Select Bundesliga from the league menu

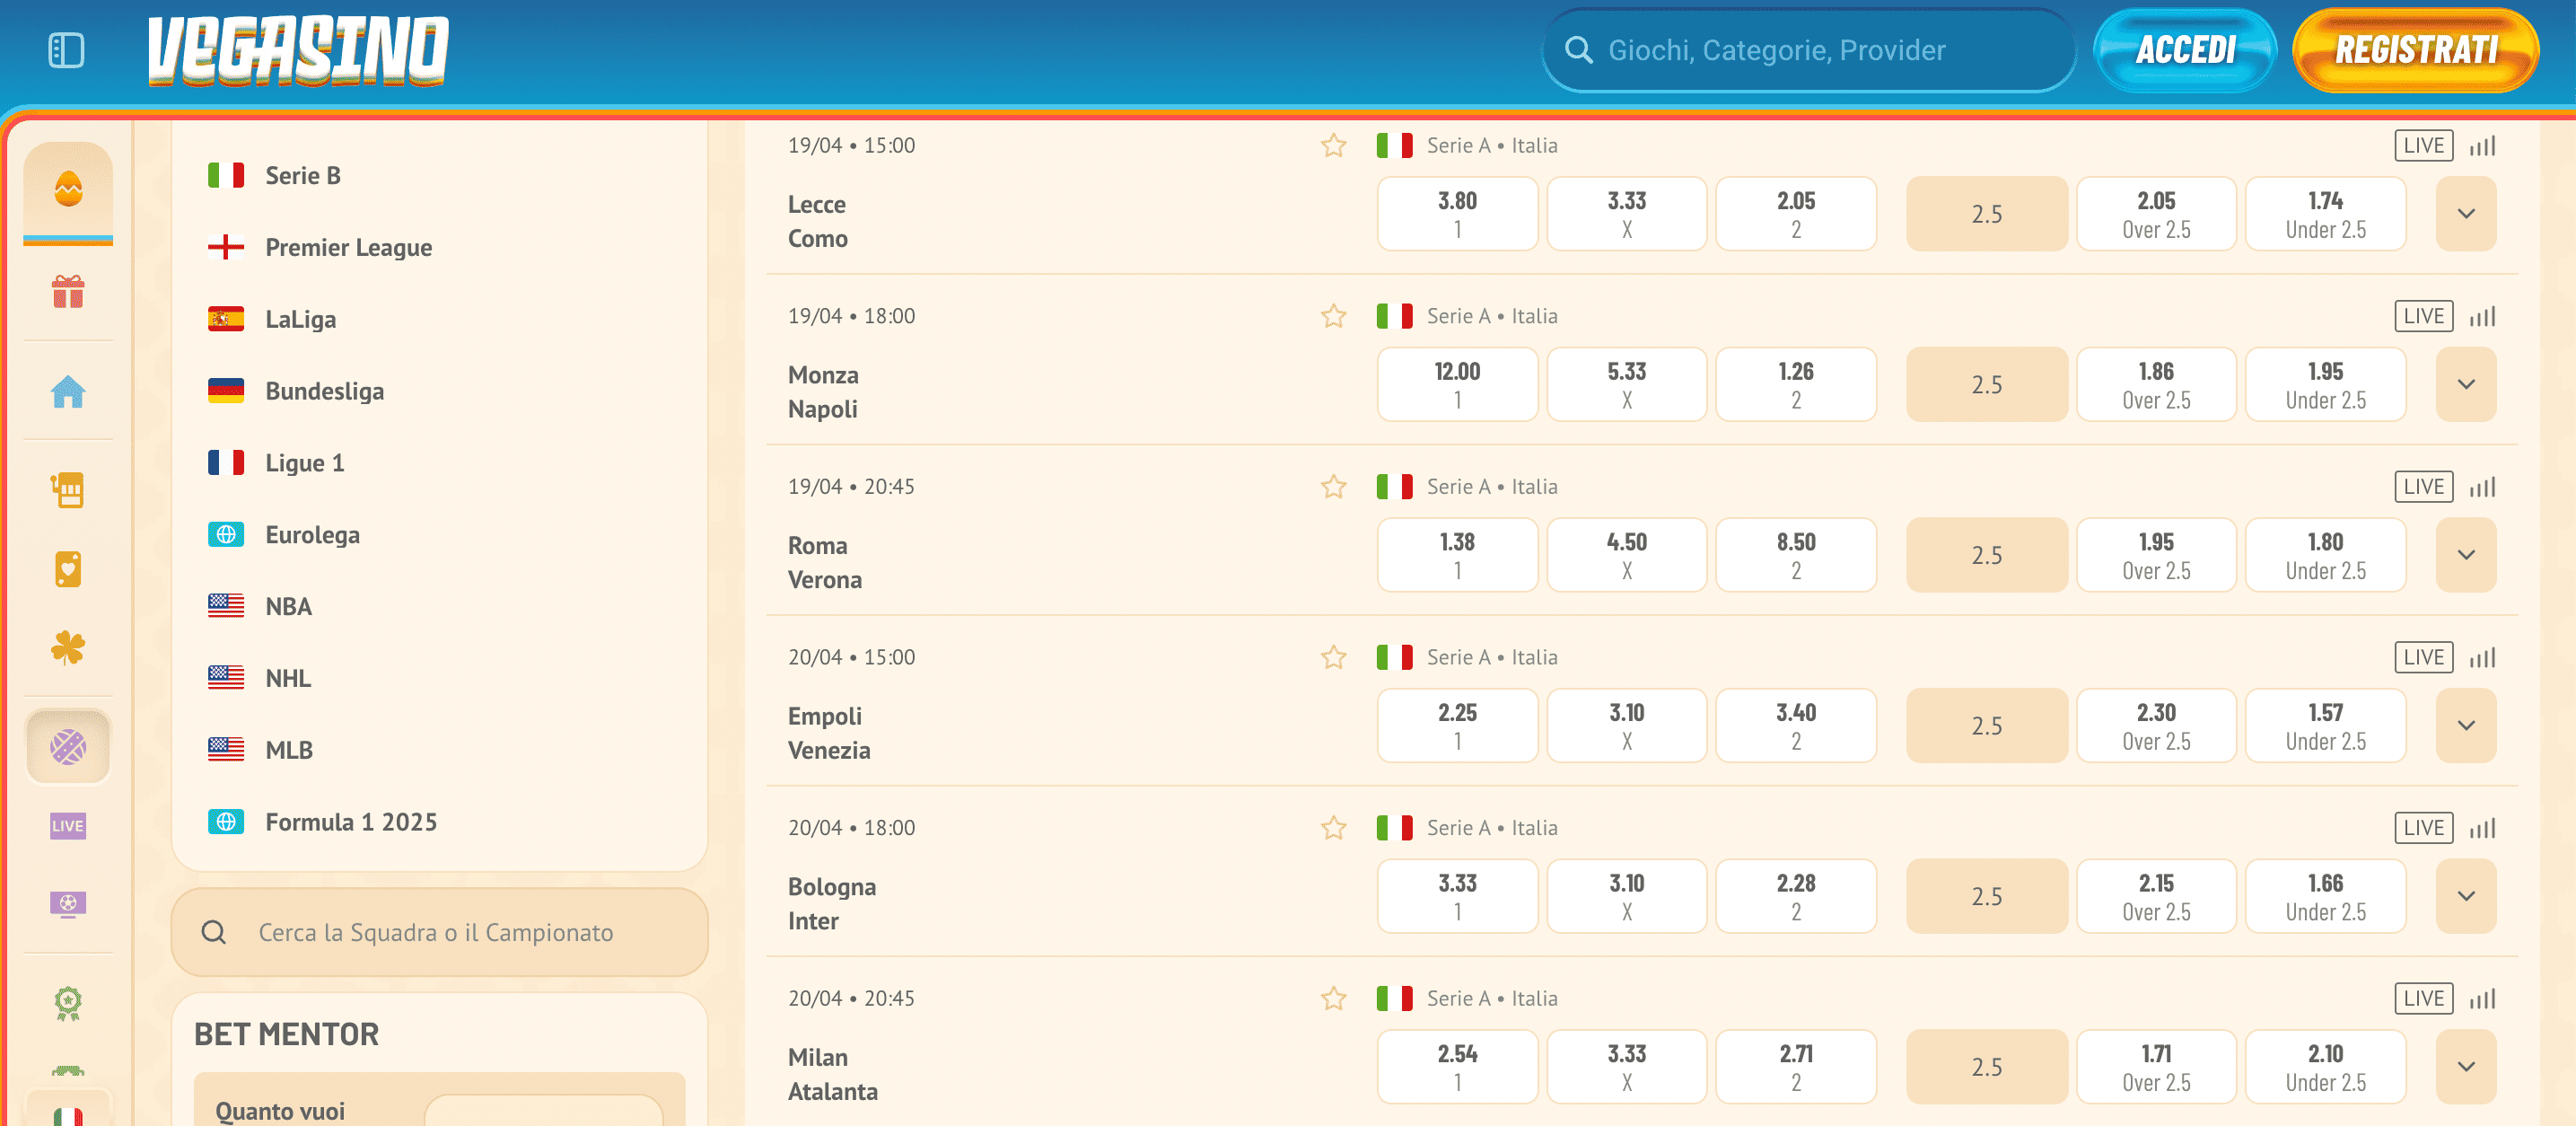324,391
